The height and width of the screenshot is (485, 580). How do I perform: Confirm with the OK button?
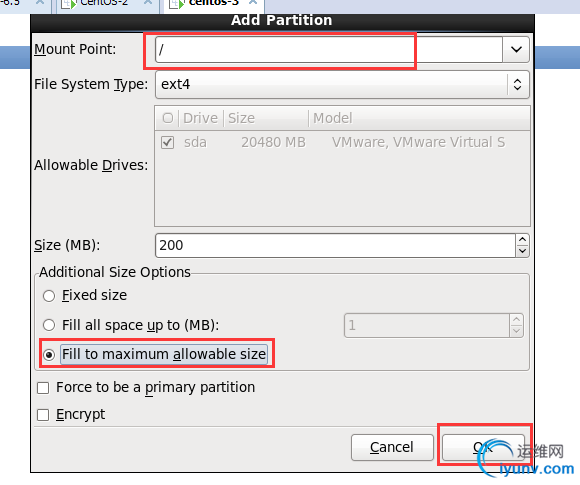point(483,447)
